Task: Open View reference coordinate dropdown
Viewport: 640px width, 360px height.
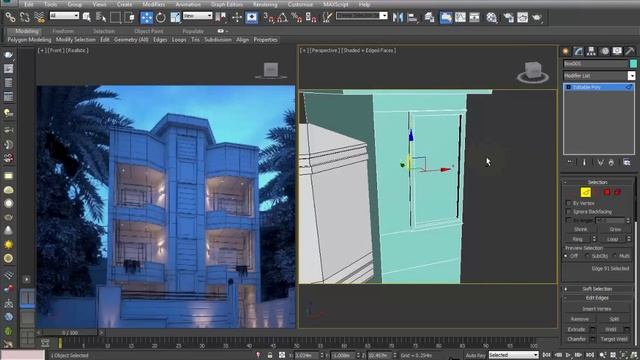Action: coord(198,16)
